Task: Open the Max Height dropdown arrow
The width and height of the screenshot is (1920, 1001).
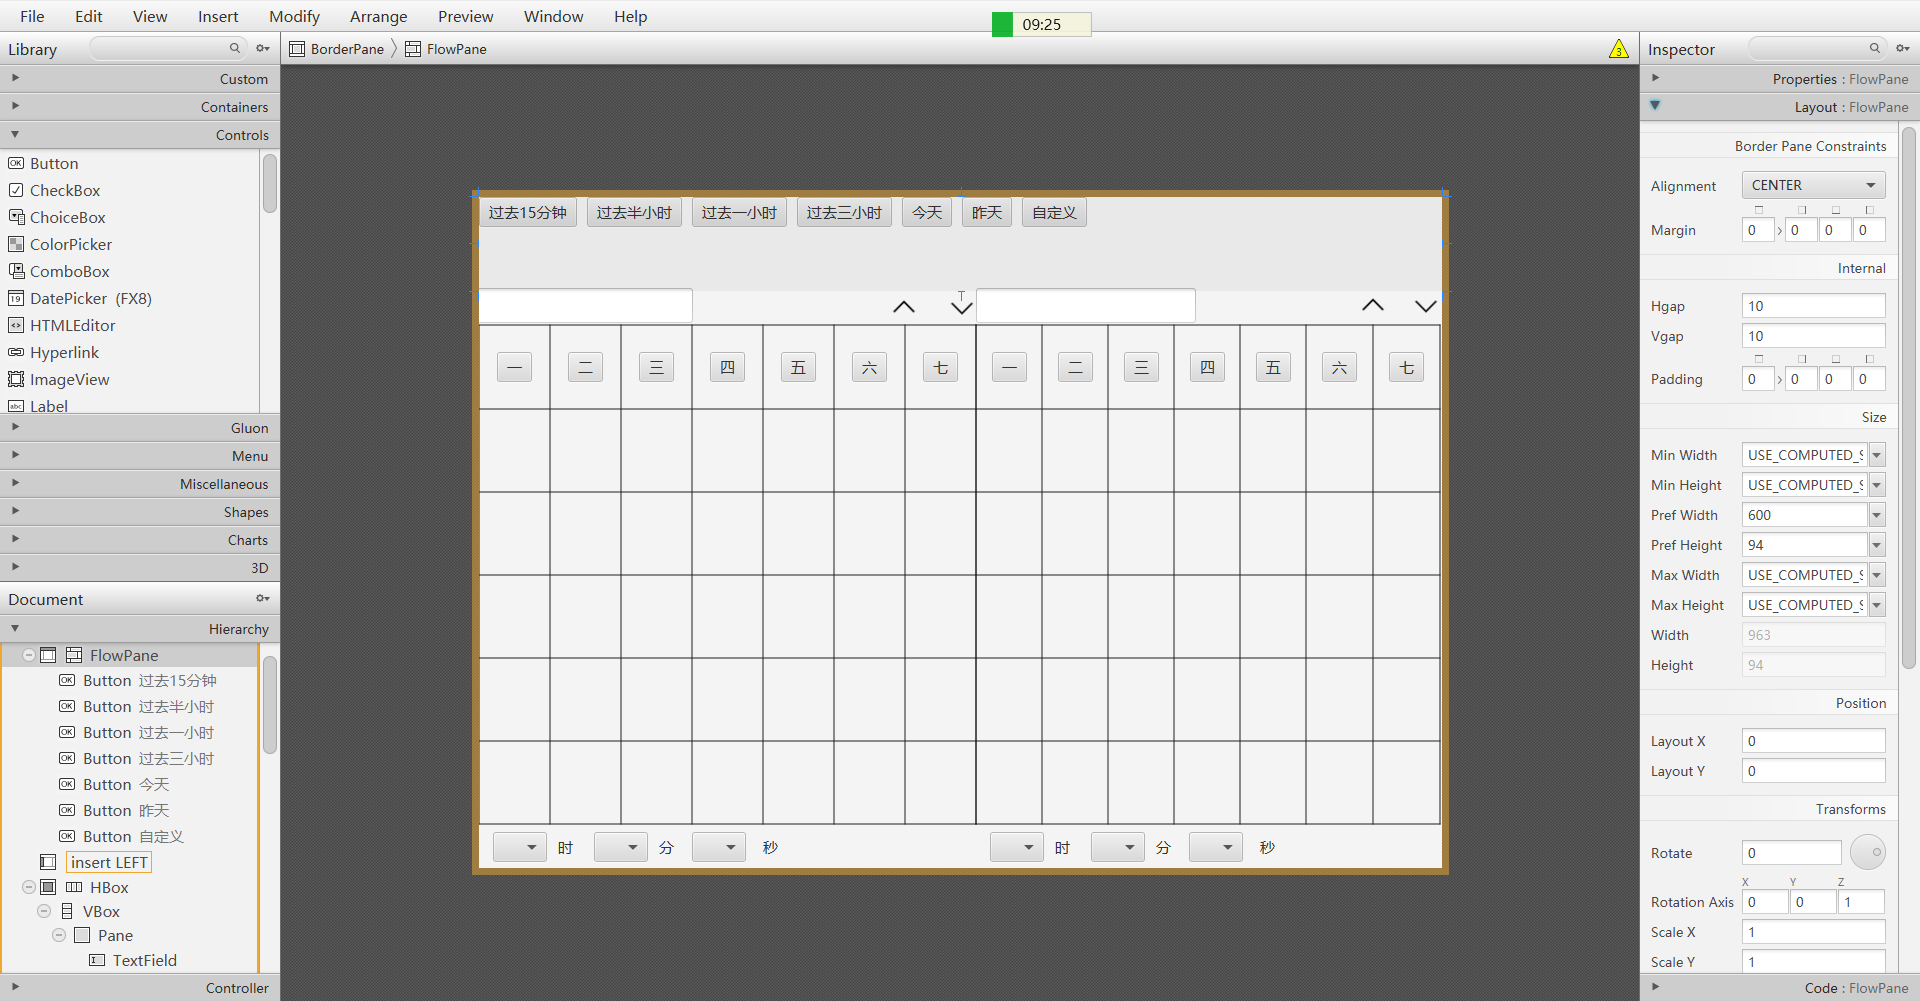Action: point(1877,605)
